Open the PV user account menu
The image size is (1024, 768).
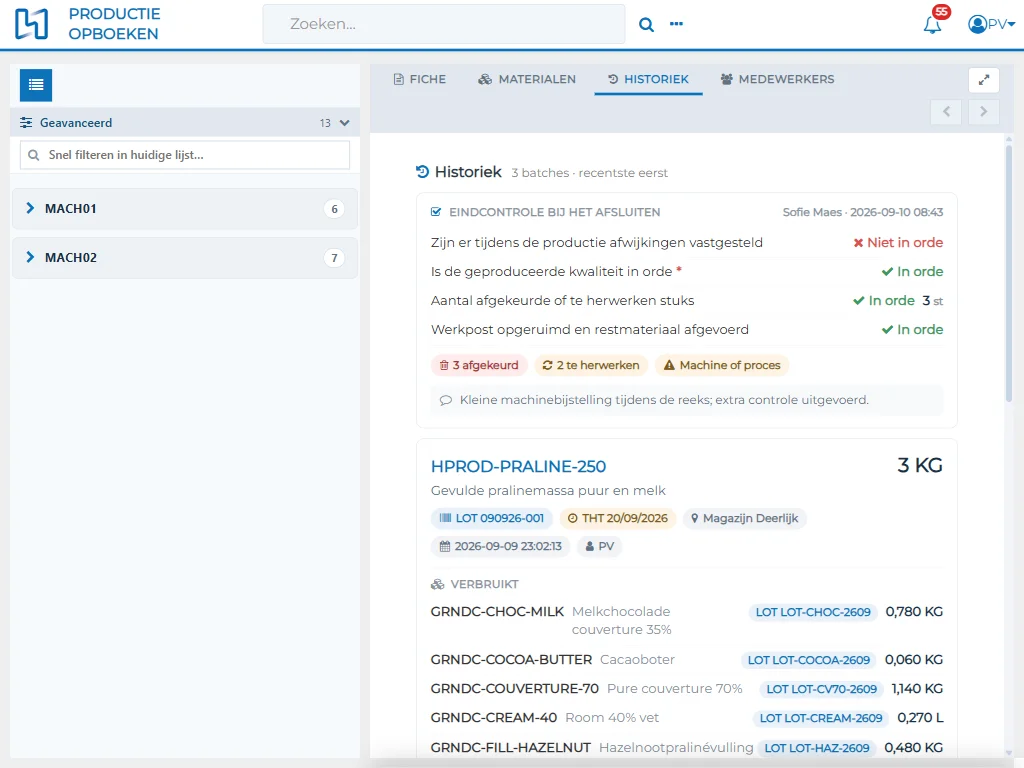click(991, 24)
